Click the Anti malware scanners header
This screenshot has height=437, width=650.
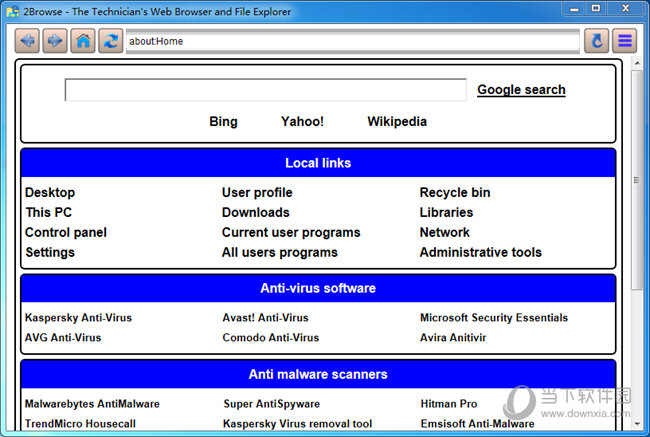(x=318, y=374)
